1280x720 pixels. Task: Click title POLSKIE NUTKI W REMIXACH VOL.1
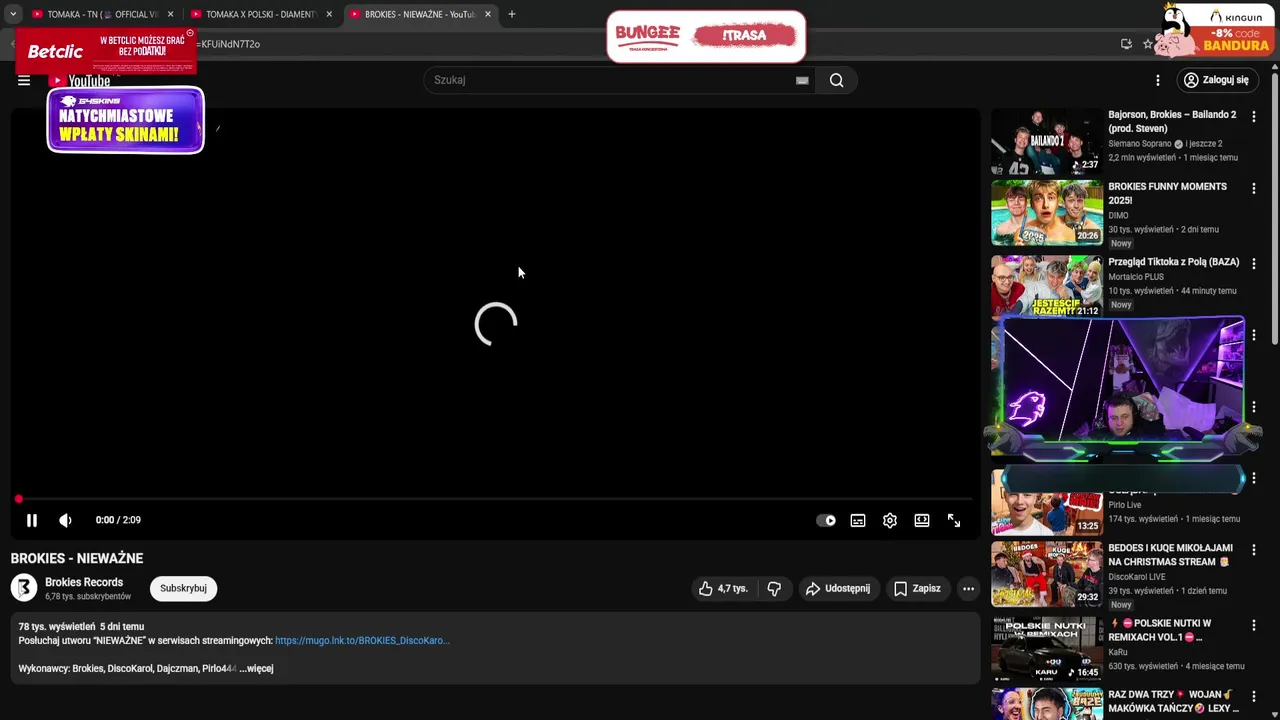tap(1160, 630)
